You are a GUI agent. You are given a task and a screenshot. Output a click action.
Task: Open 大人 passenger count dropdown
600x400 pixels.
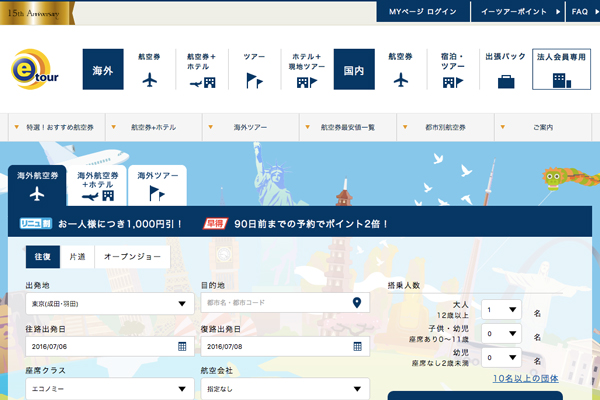click(501, 310)
